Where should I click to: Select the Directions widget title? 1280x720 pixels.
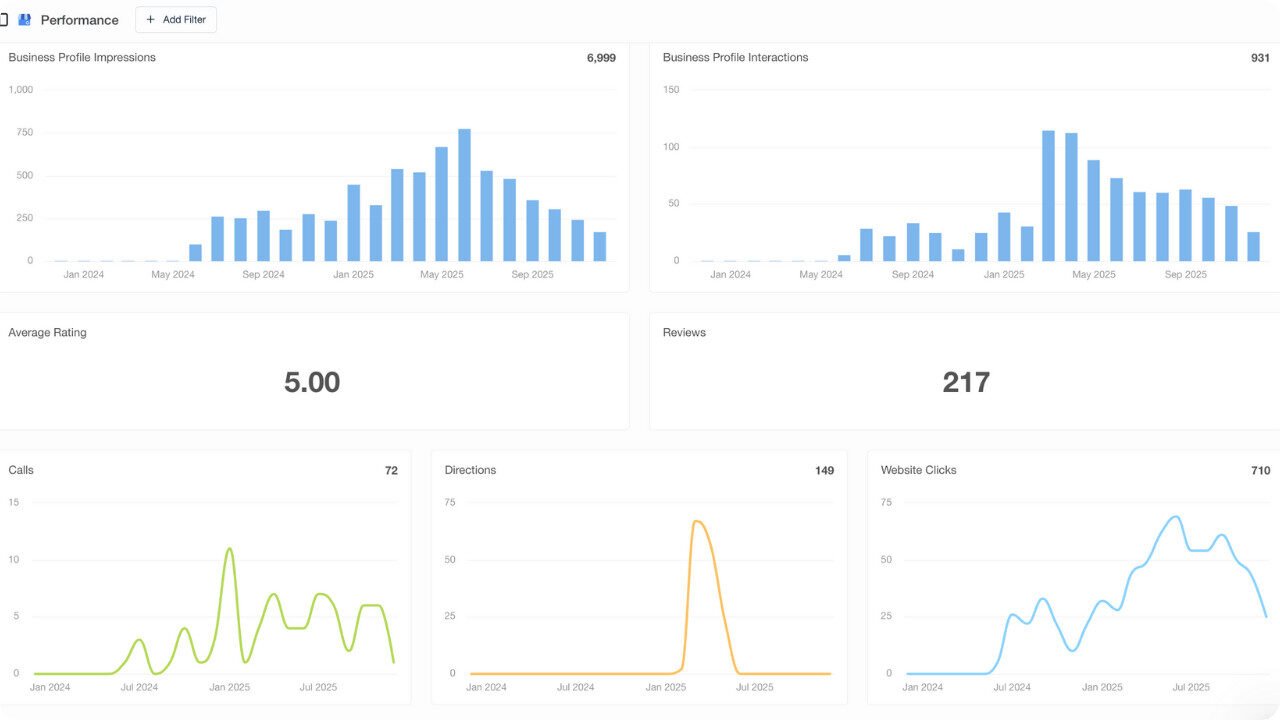[470, 470]
